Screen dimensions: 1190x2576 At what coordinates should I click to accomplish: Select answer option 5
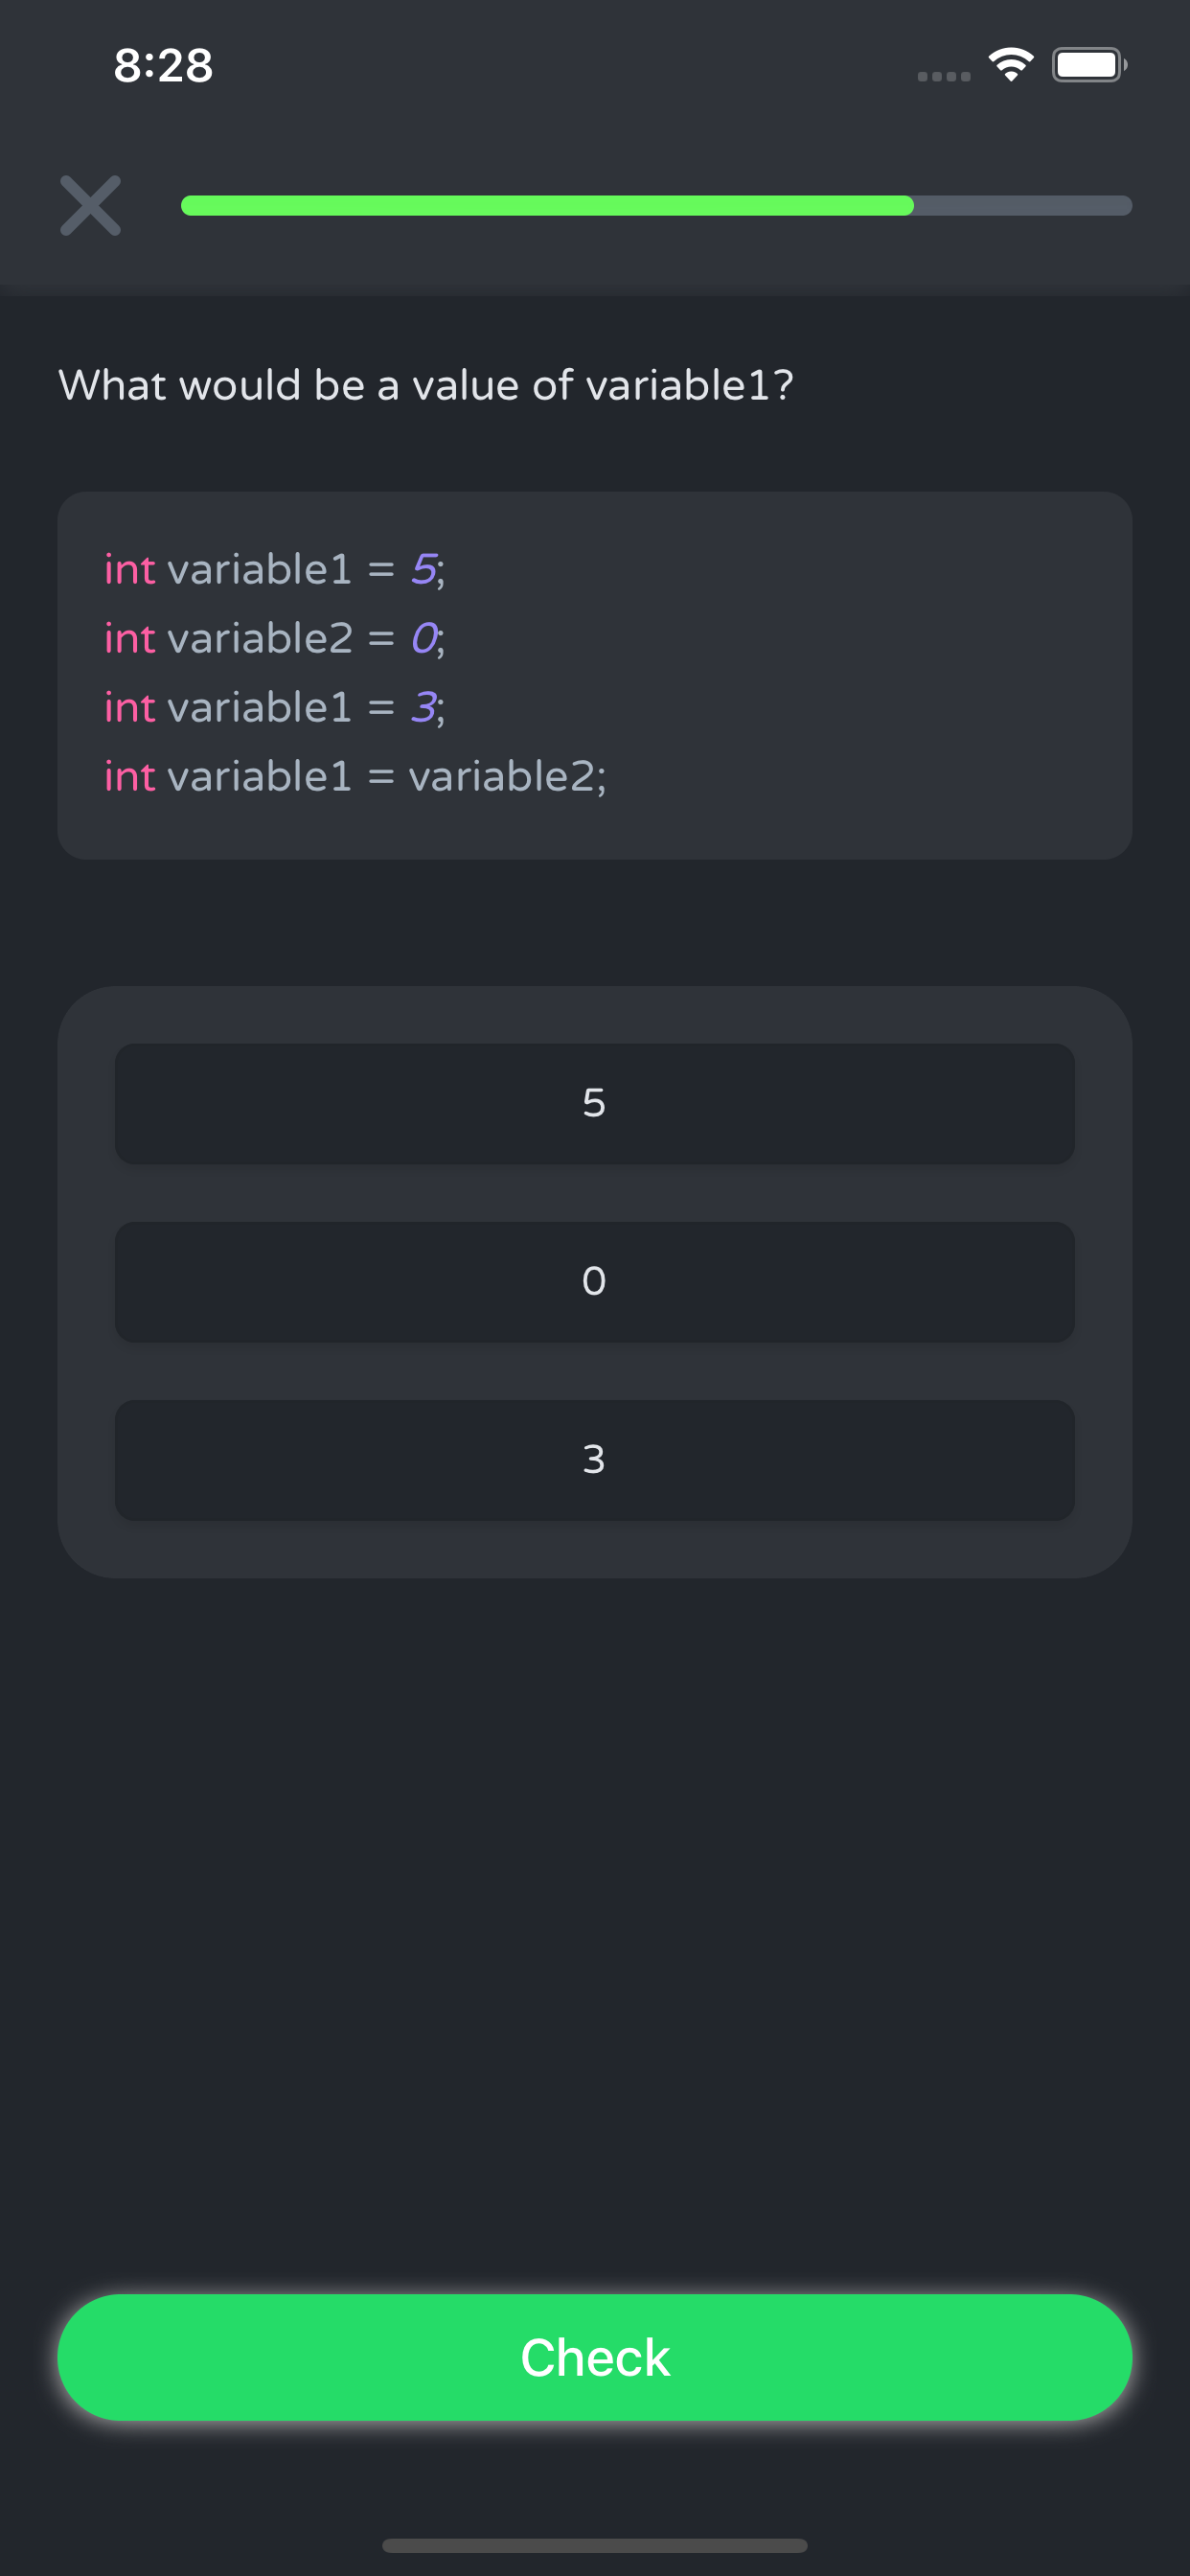(x=594, y=1104)
